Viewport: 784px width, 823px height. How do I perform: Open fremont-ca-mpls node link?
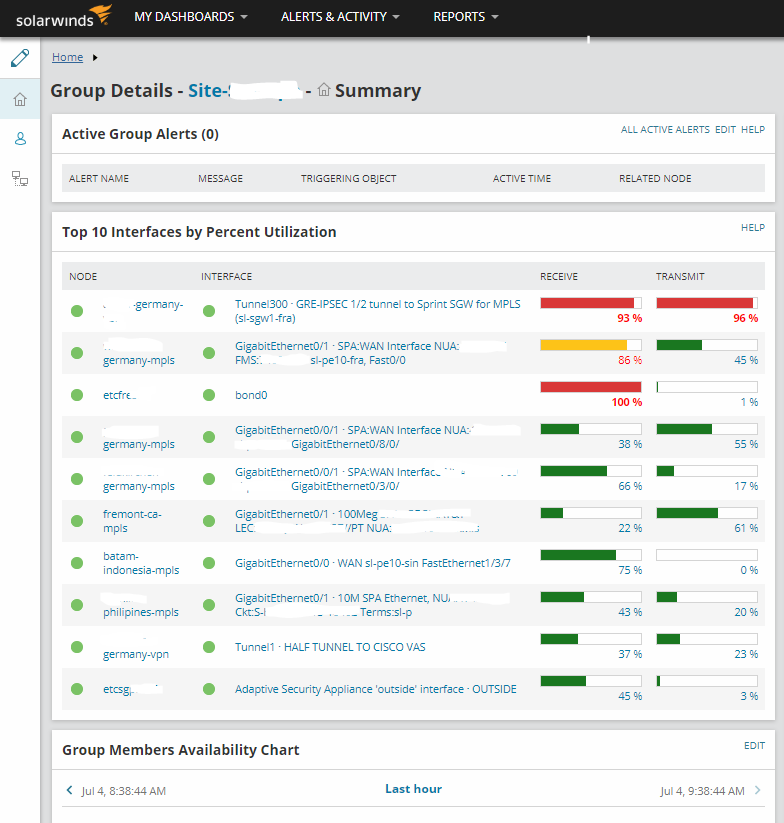[132, 521]
